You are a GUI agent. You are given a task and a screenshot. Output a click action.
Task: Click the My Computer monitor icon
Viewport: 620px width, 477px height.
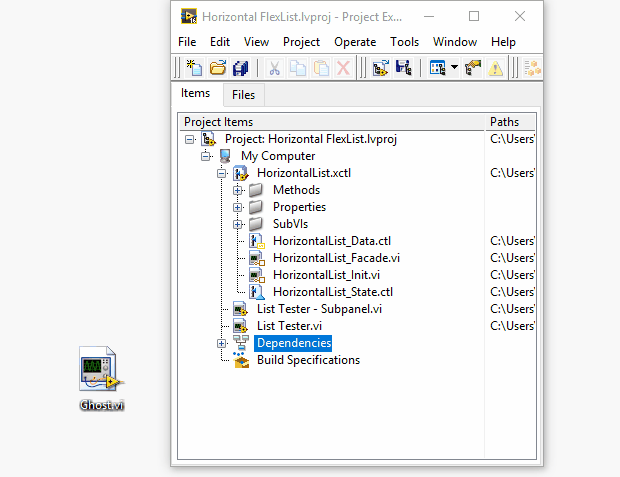[x=225, y=156]
